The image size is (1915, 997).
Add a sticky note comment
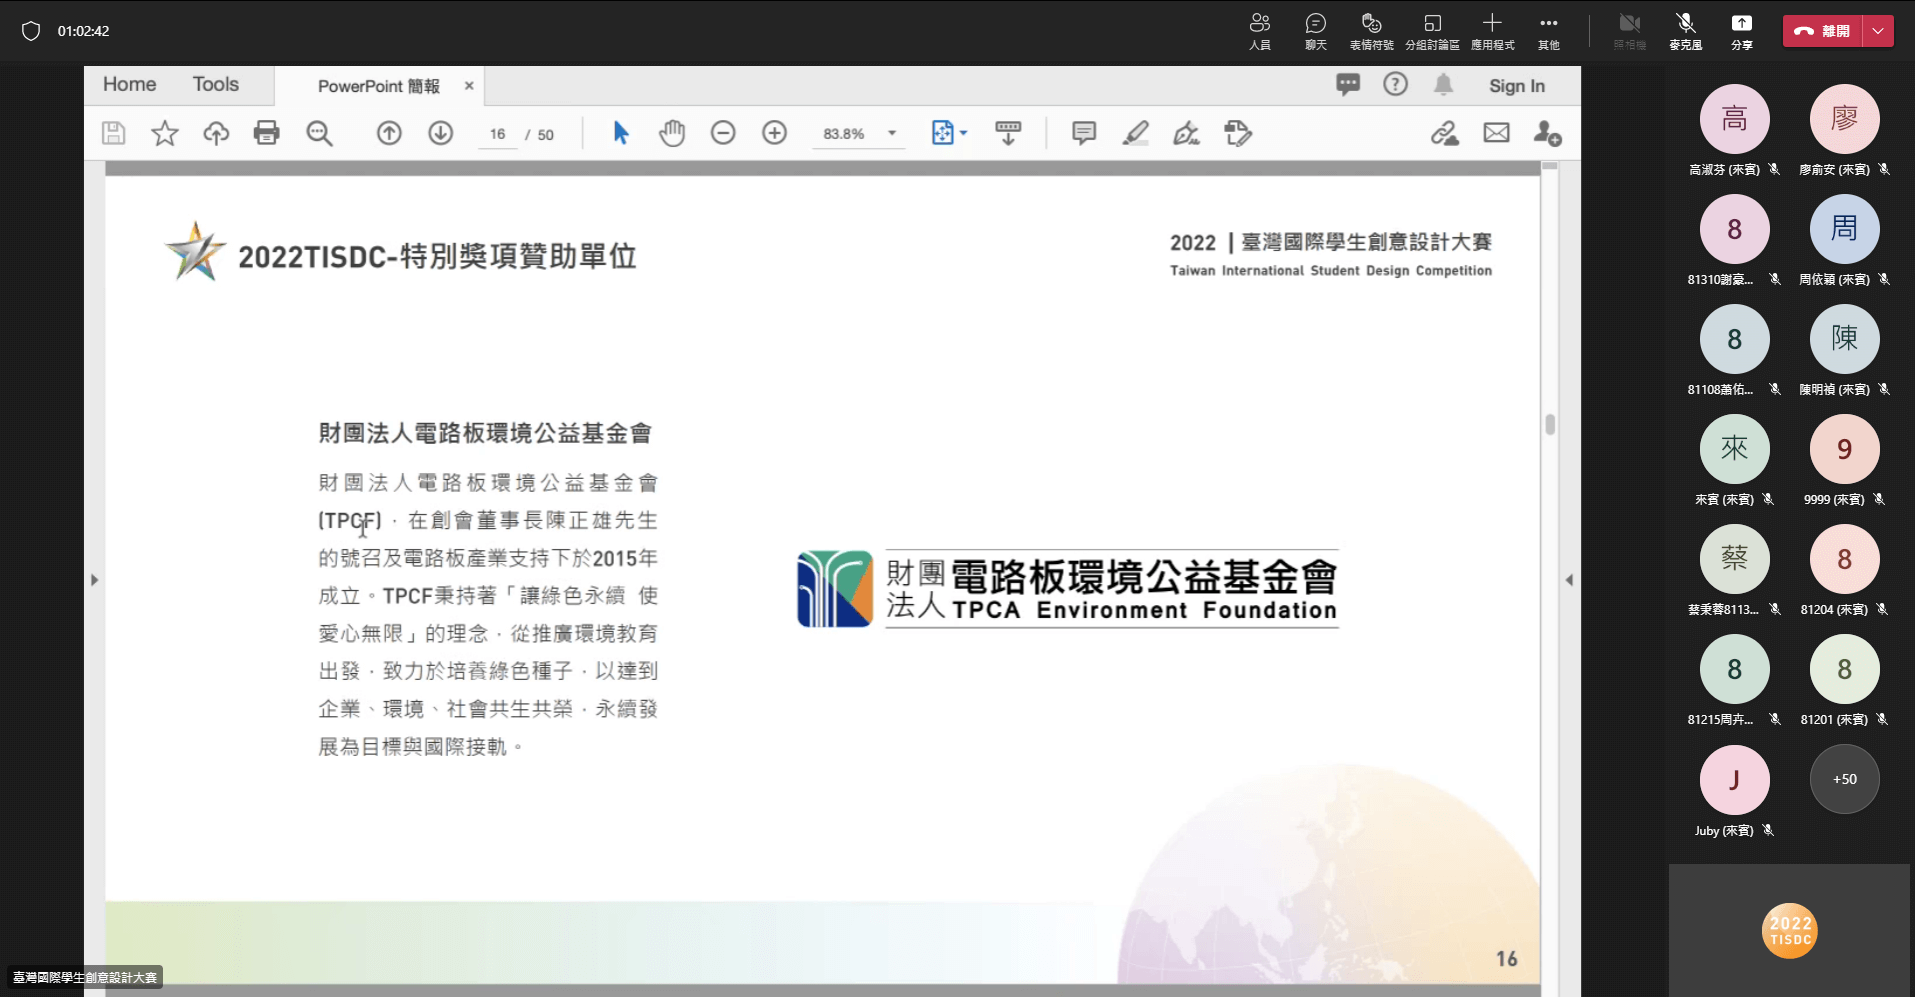point(1084,133)
